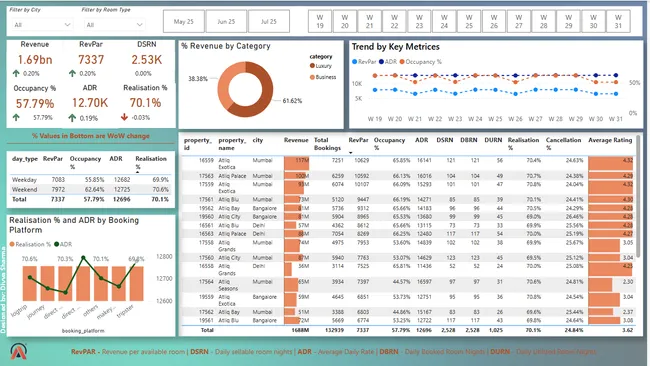650x366 pixels.
Task: Filter by week W 31
Action: 618,22
